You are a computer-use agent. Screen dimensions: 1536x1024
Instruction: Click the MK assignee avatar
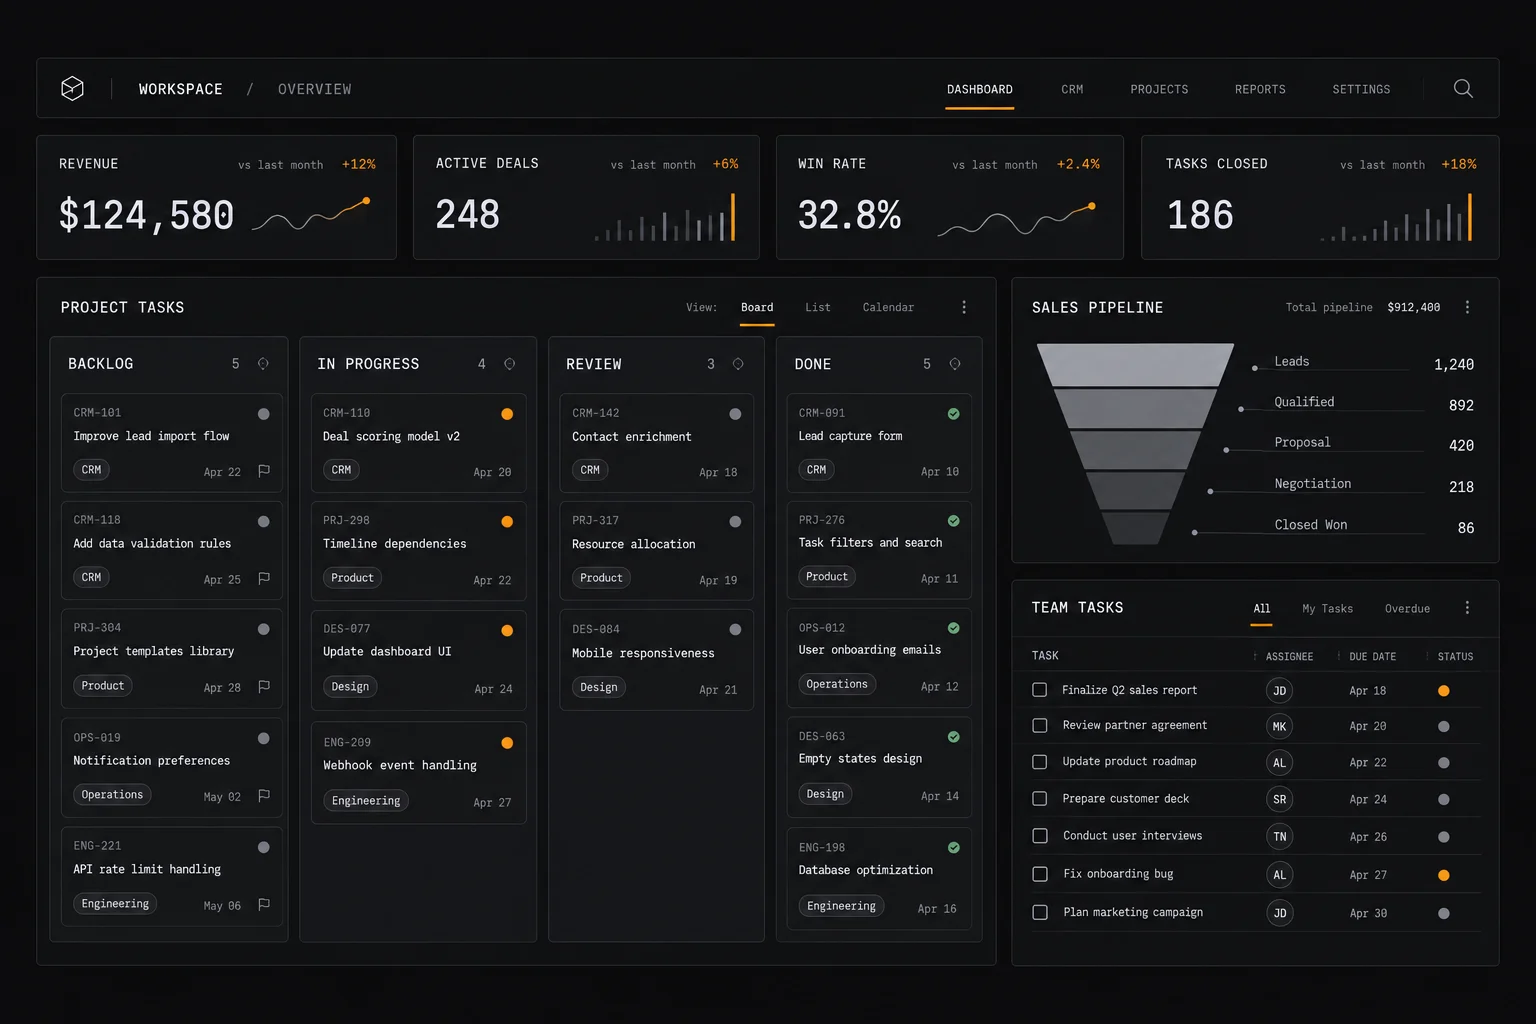click(x=1279, y=727)
